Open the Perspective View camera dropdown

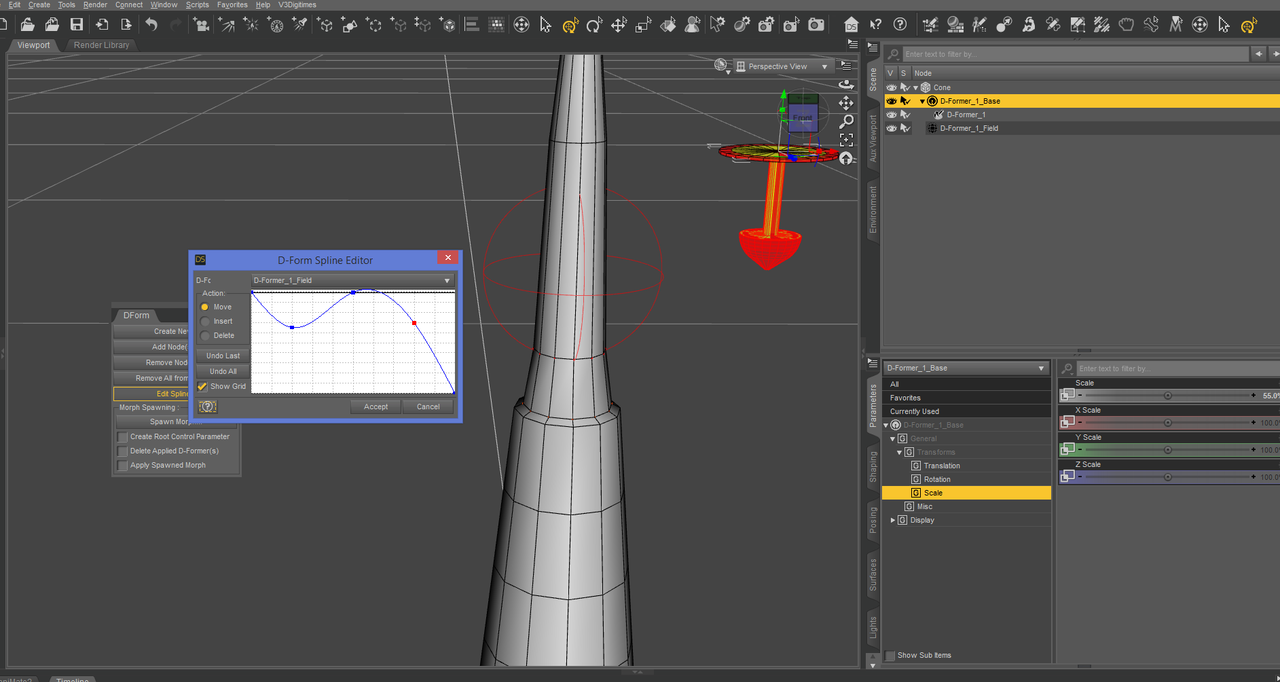coord(783,66)
